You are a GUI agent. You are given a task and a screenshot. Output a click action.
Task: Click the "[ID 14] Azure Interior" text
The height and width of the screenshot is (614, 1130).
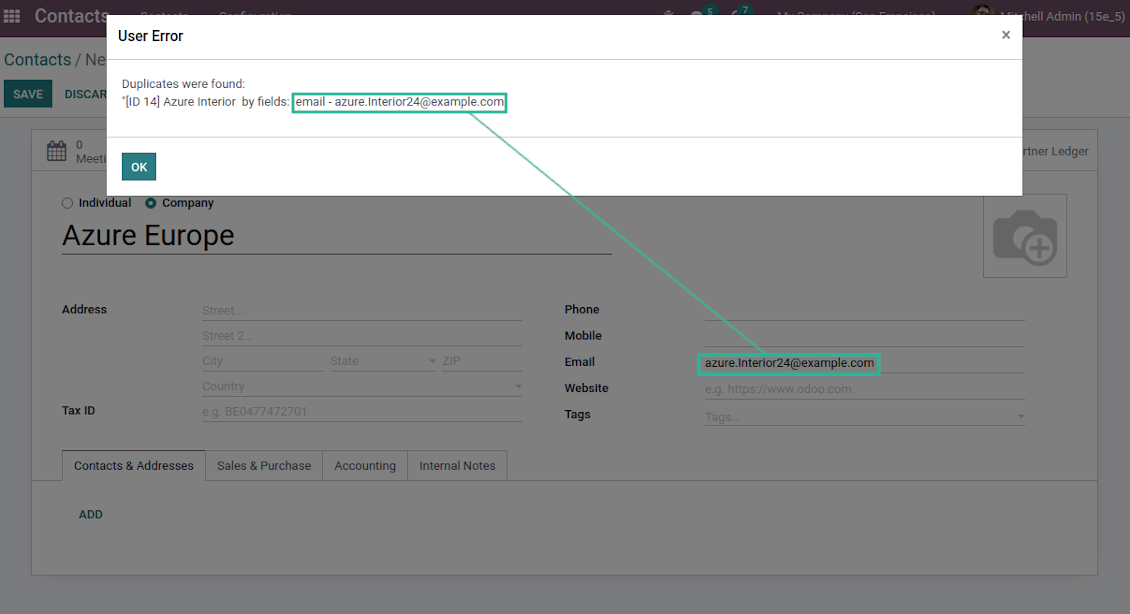tap(180, 102)
